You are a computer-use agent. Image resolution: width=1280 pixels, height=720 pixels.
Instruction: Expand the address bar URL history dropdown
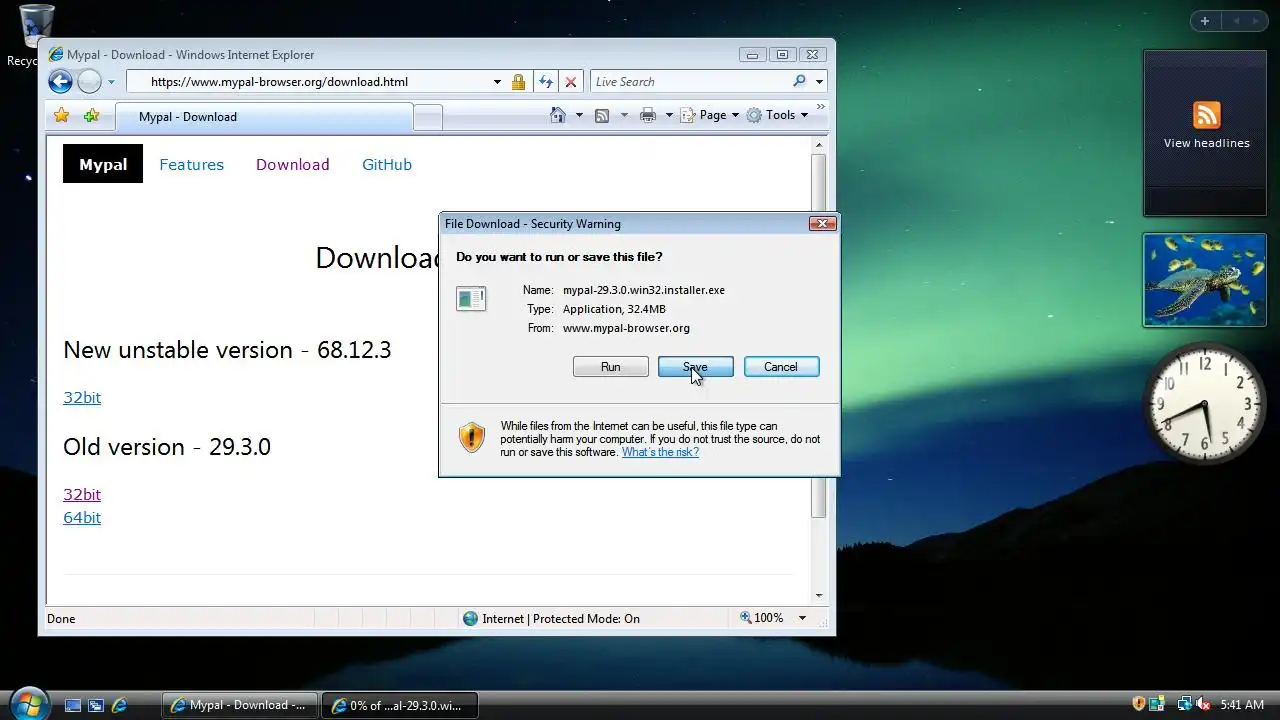coord(497,82)
